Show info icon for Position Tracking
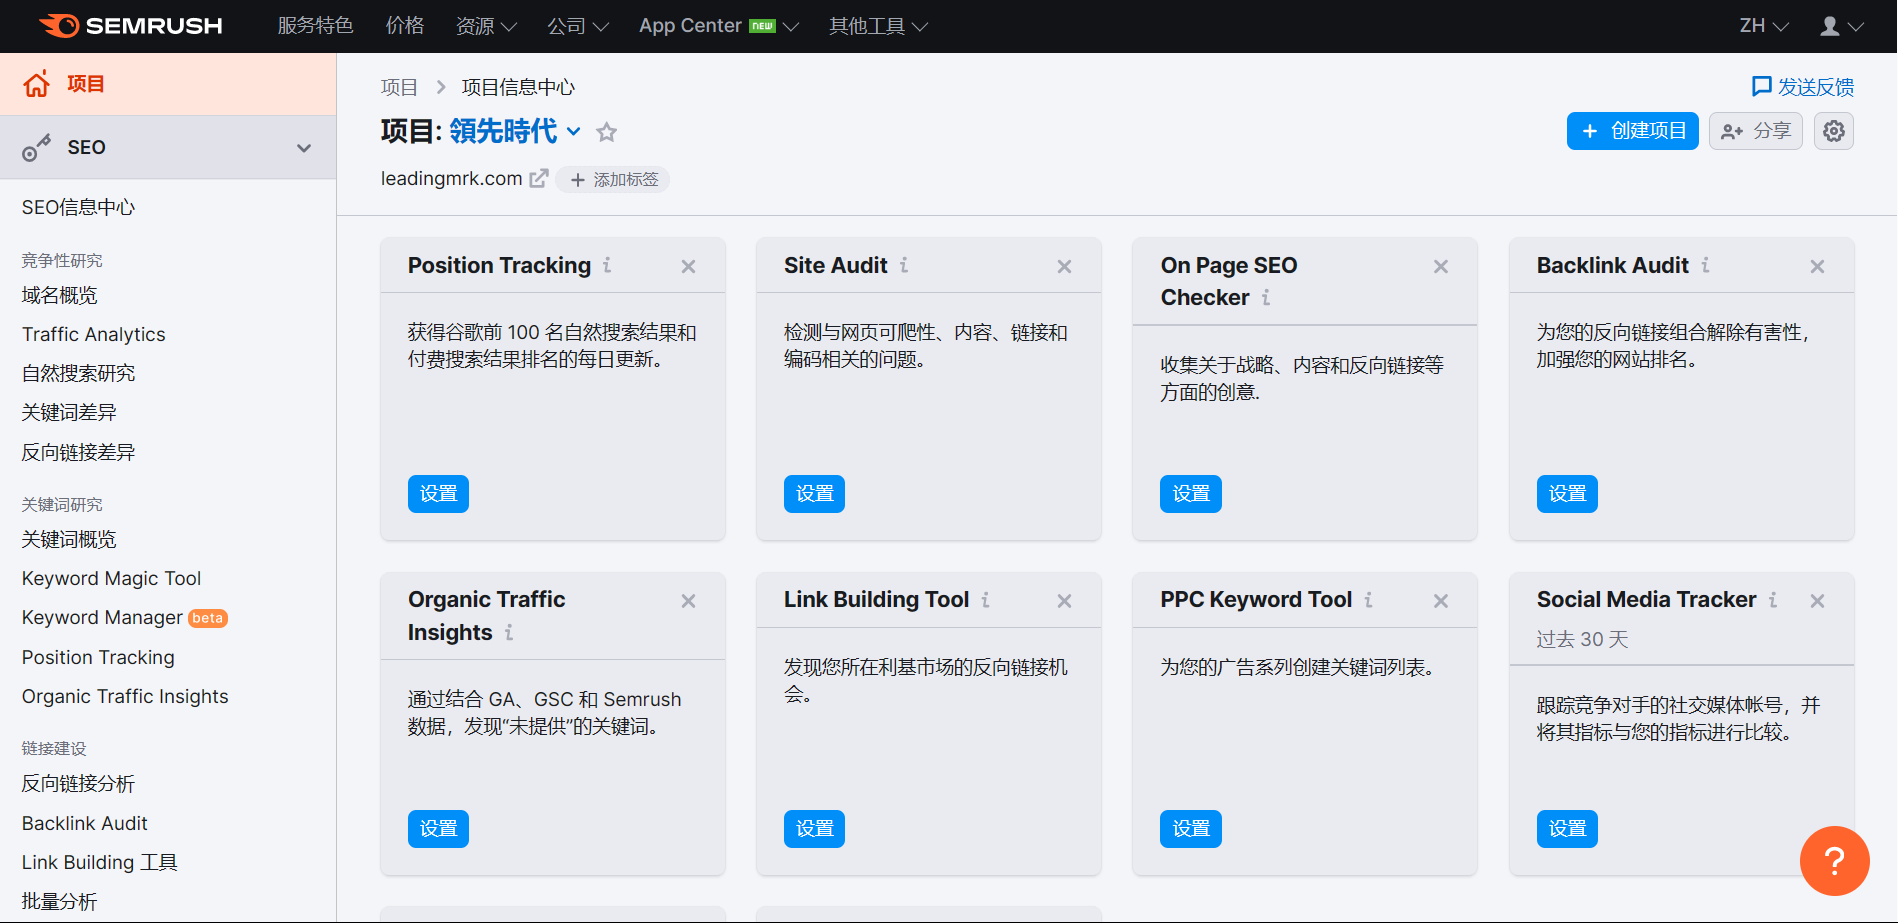Viewport: 1898px width, 923px height. pos(607,265)
